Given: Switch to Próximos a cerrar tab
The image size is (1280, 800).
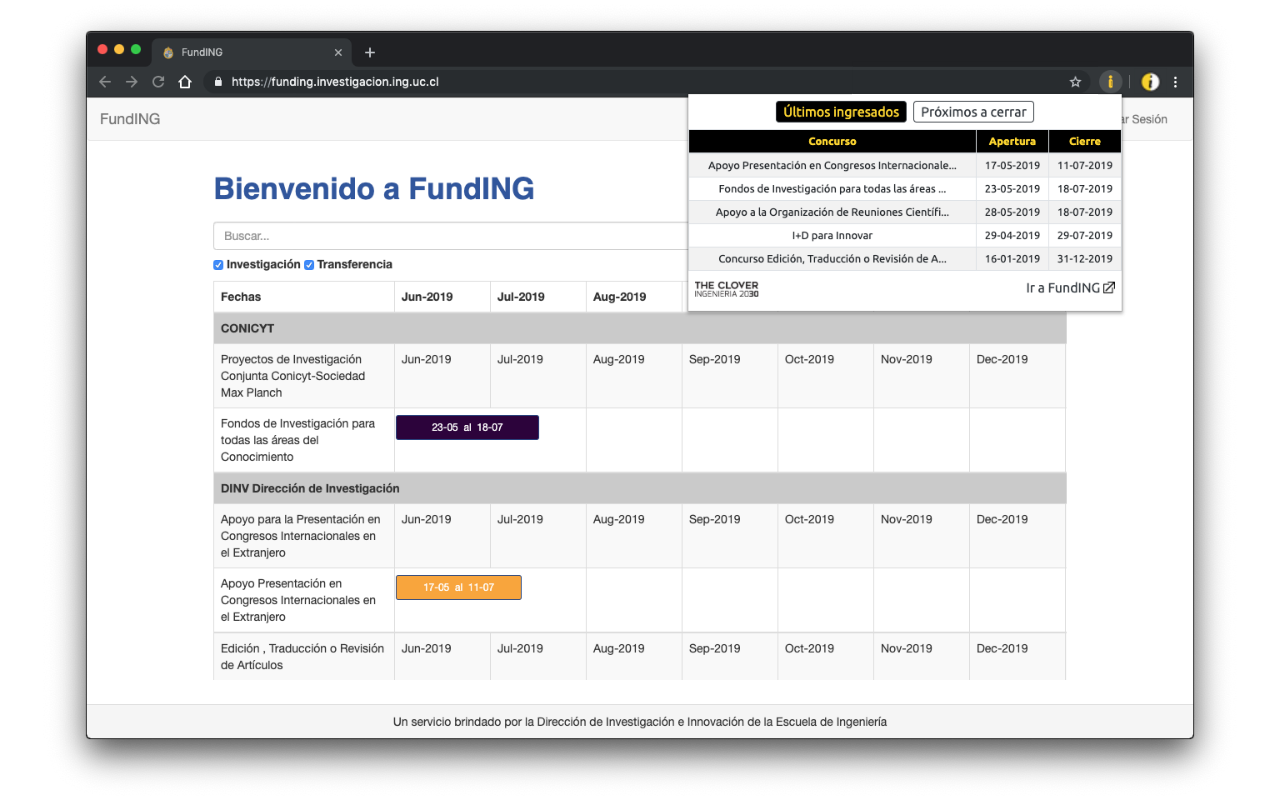Looking at the screenshot, I should [x=973, y=112].
